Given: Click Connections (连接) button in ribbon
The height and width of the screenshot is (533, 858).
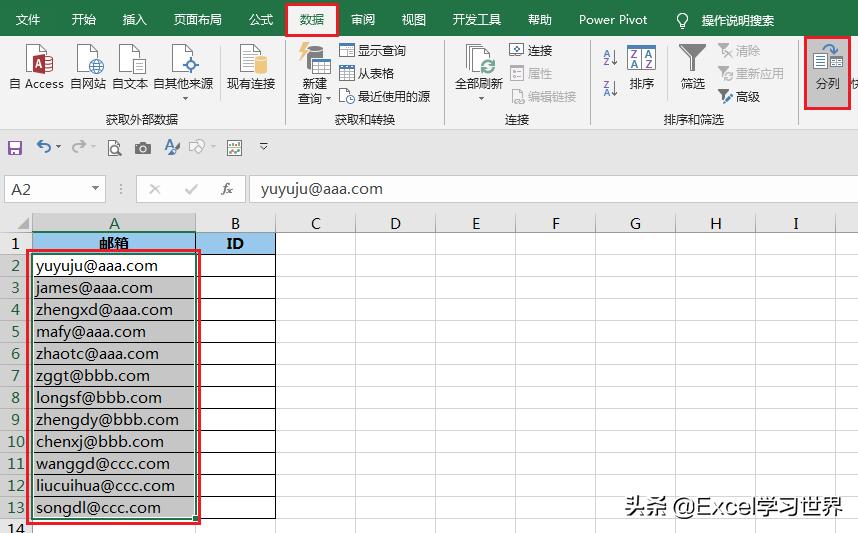Looking at the screenshot, I should pyautogui.click(x=530, y=50).
